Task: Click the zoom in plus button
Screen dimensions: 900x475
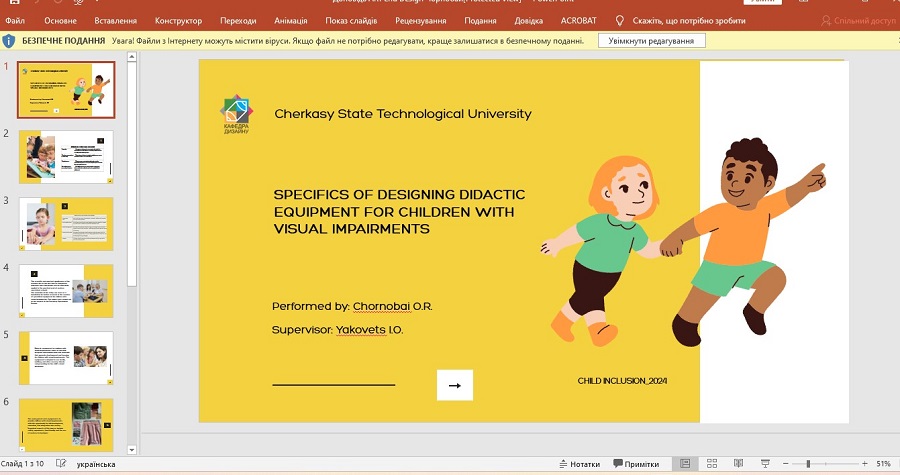Action: [x=864, y=464]
